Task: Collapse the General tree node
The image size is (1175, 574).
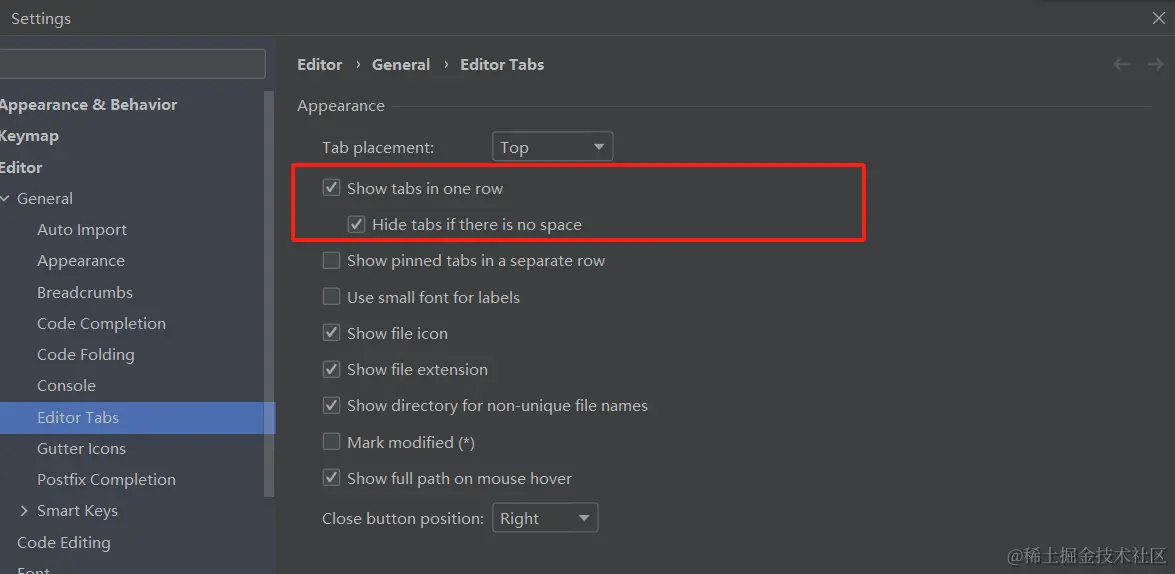Action: pyautogui.click(x=5, y=199)
